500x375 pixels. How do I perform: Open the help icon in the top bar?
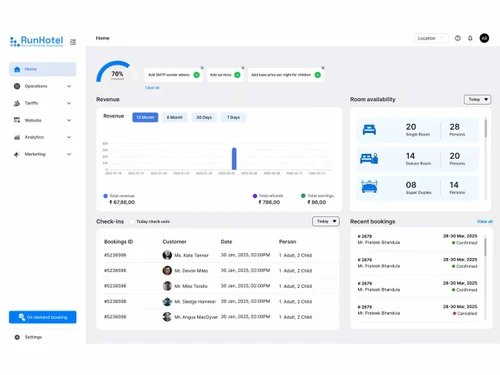(x=458, y=38)
